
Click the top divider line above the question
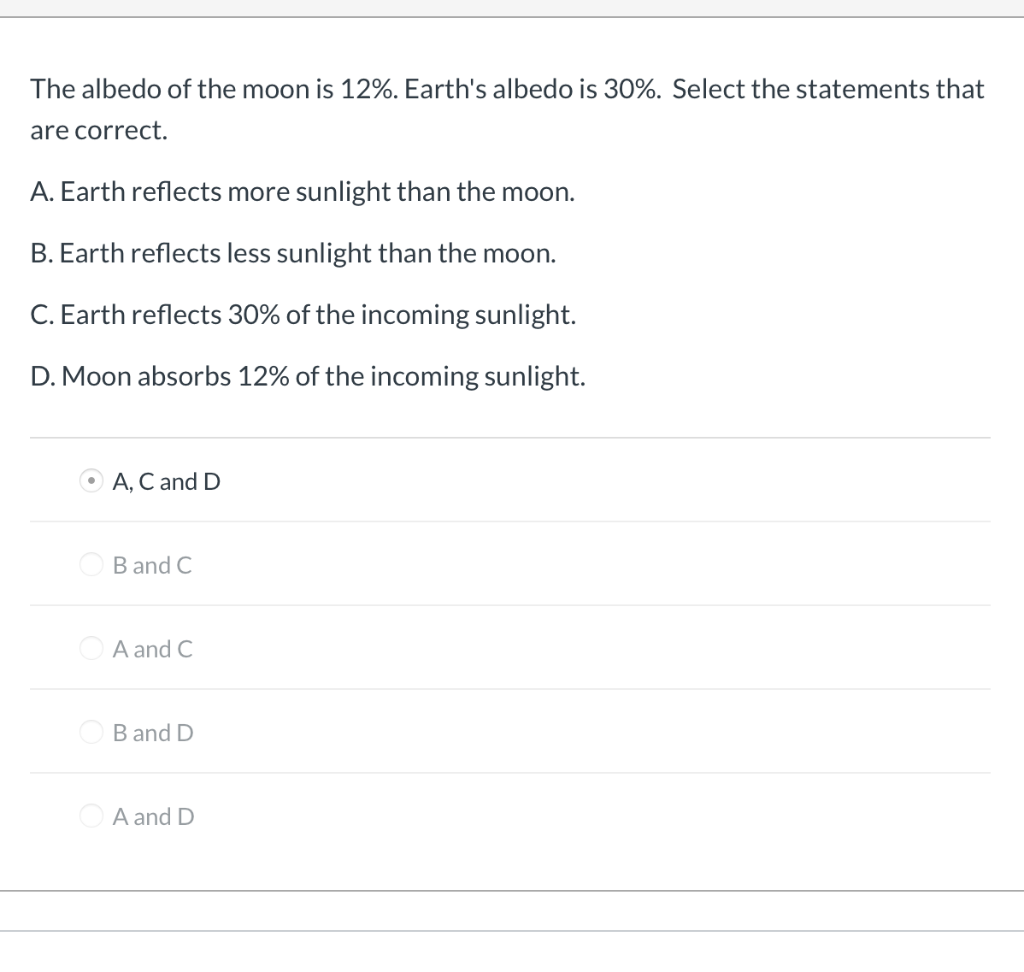pos(510,14)
